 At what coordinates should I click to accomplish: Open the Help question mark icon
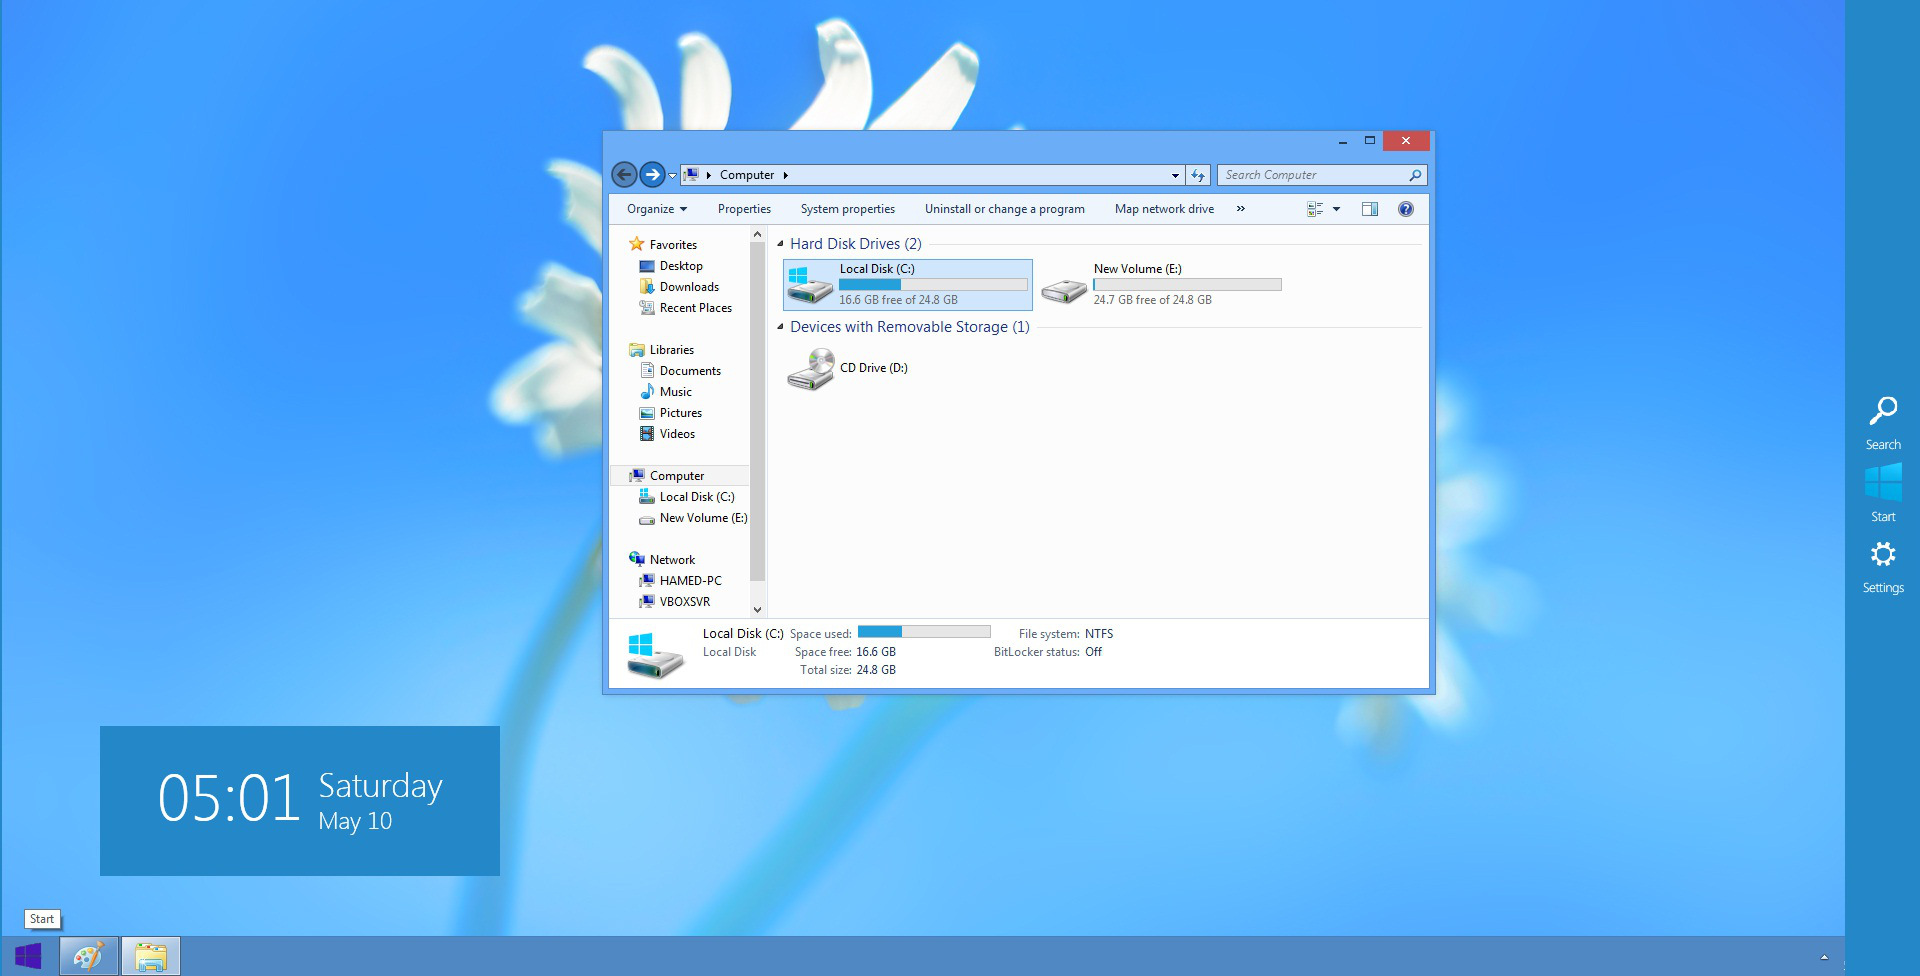pyautogui.click(x=1405, y=209)
